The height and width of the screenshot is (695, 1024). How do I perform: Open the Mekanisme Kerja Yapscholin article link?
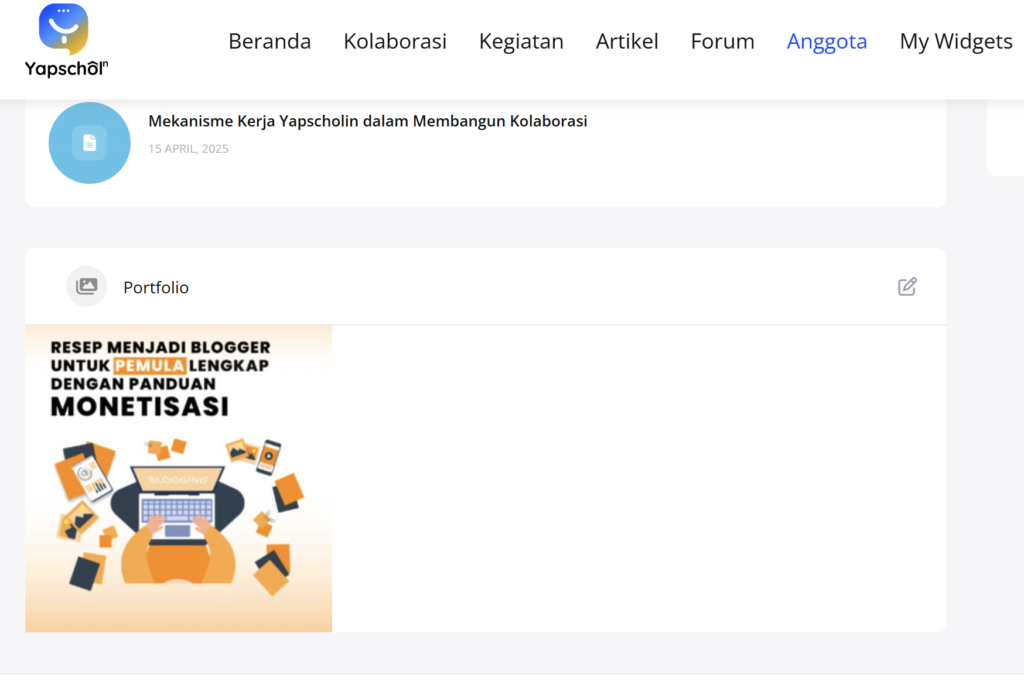tap(367, 121)
